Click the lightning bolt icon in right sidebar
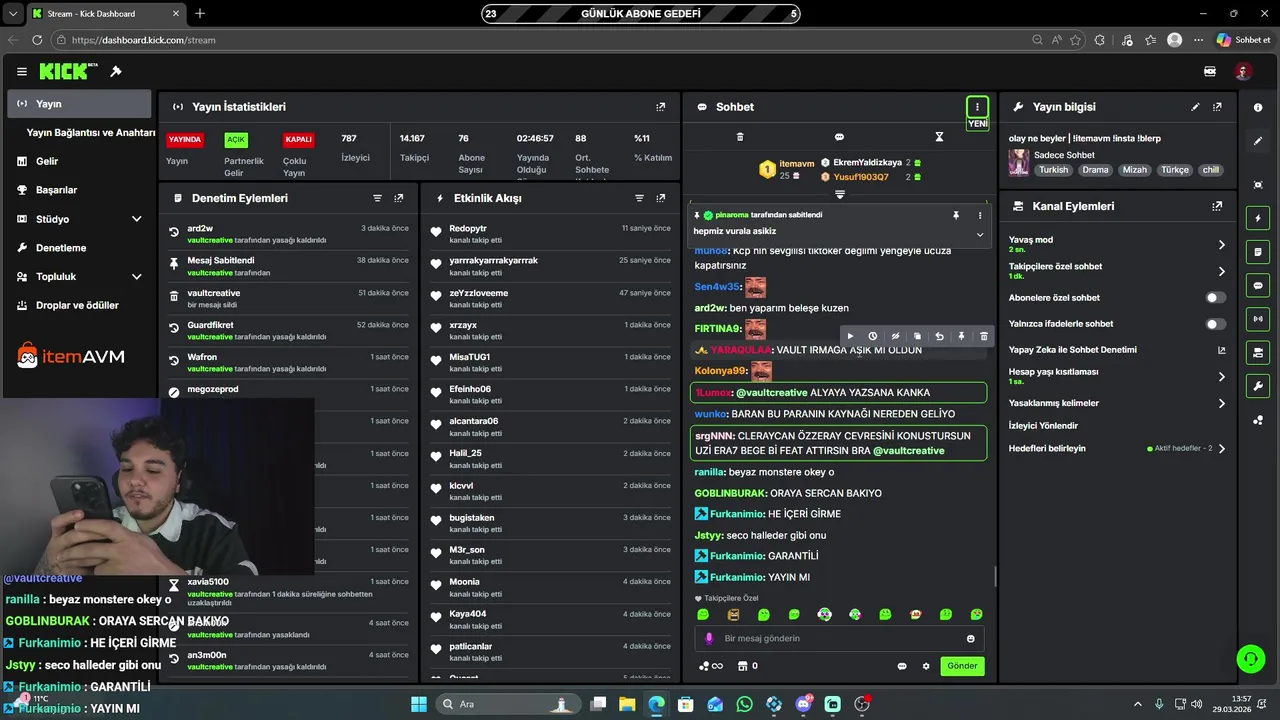Image resolution: width=1280 pixels, height=720 pixels. [1258, 218]
